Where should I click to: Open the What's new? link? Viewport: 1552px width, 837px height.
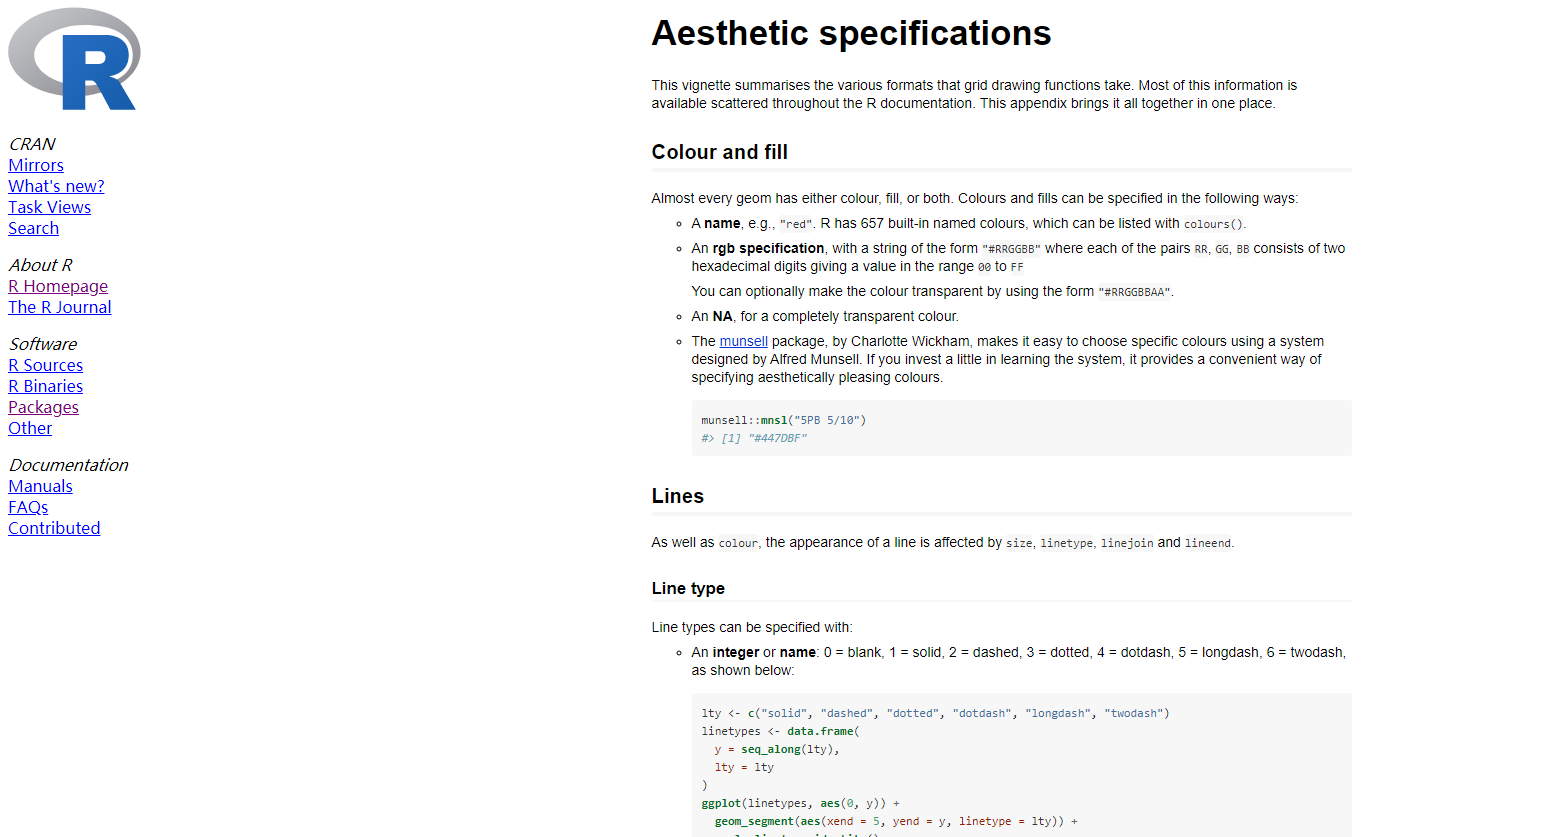click(56, 186)
